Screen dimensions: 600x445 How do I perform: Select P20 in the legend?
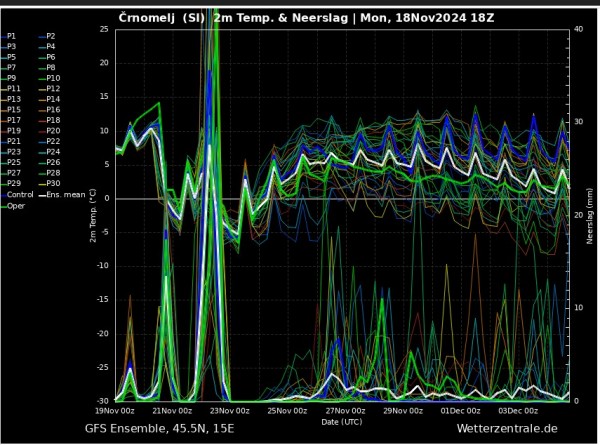(49, 131)
